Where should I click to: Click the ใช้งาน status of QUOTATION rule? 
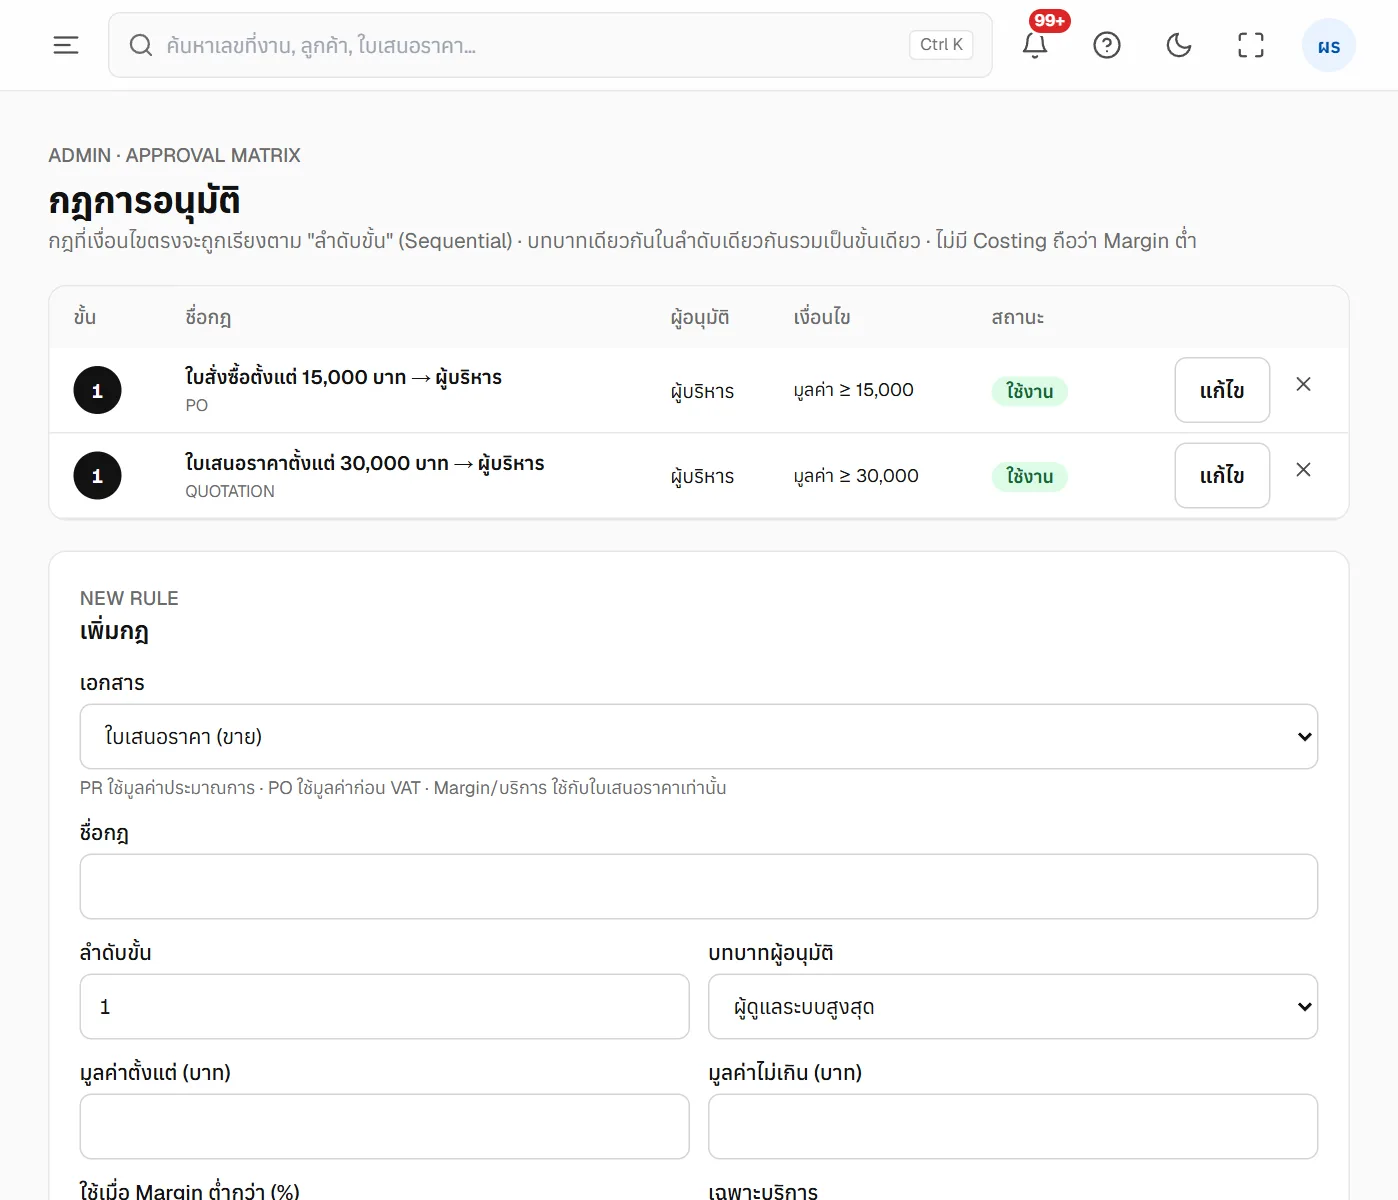(x=1030, y=477)
